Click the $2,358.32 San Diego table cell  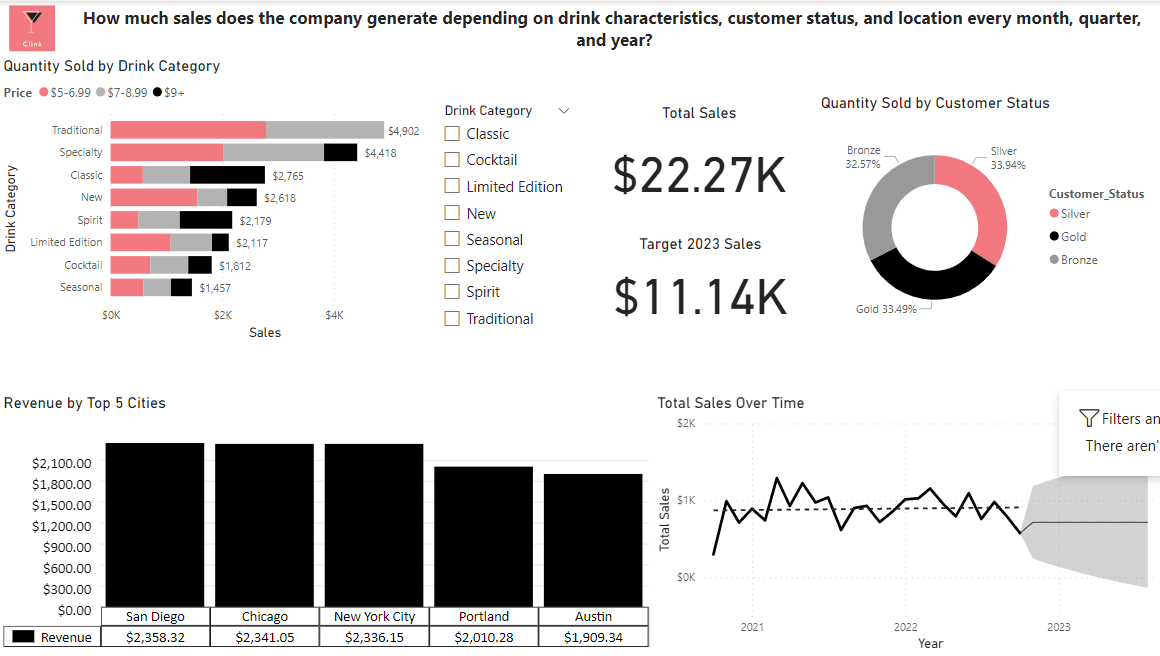(x=155, y=637)
